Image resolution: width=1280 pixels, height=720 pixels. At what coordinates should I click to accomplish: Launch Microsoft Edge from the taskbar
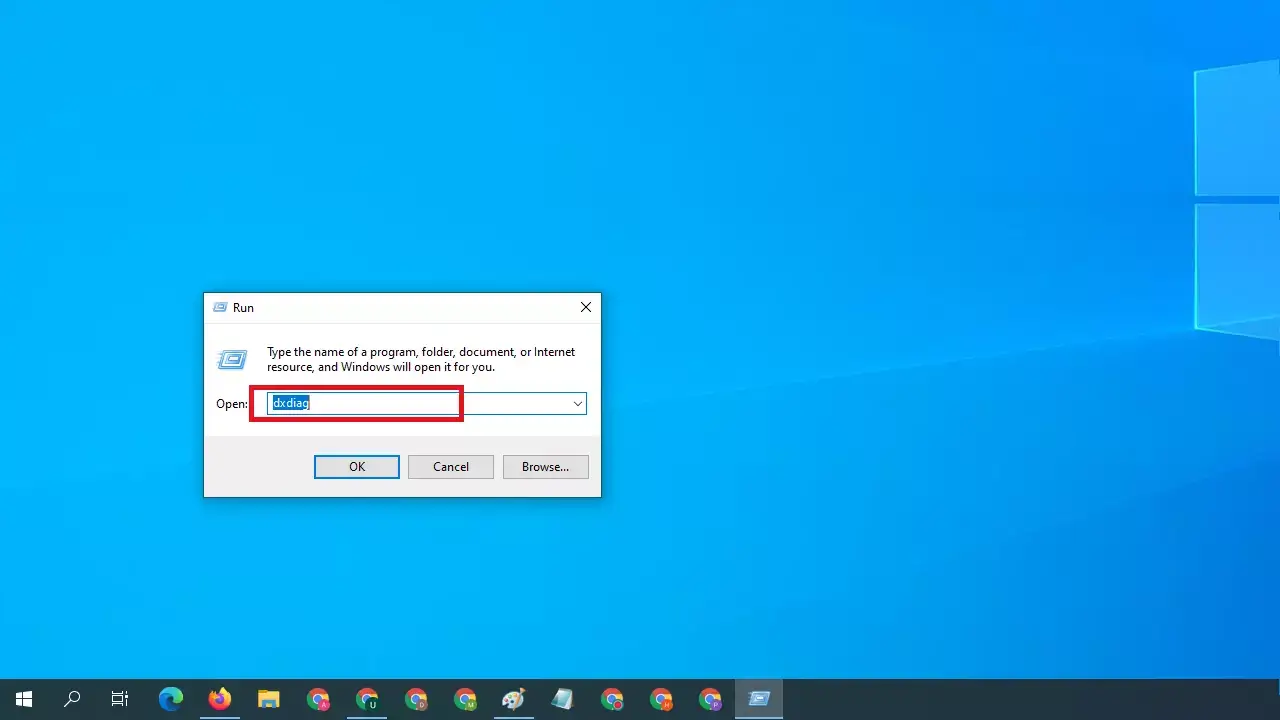tap(171, 699)
